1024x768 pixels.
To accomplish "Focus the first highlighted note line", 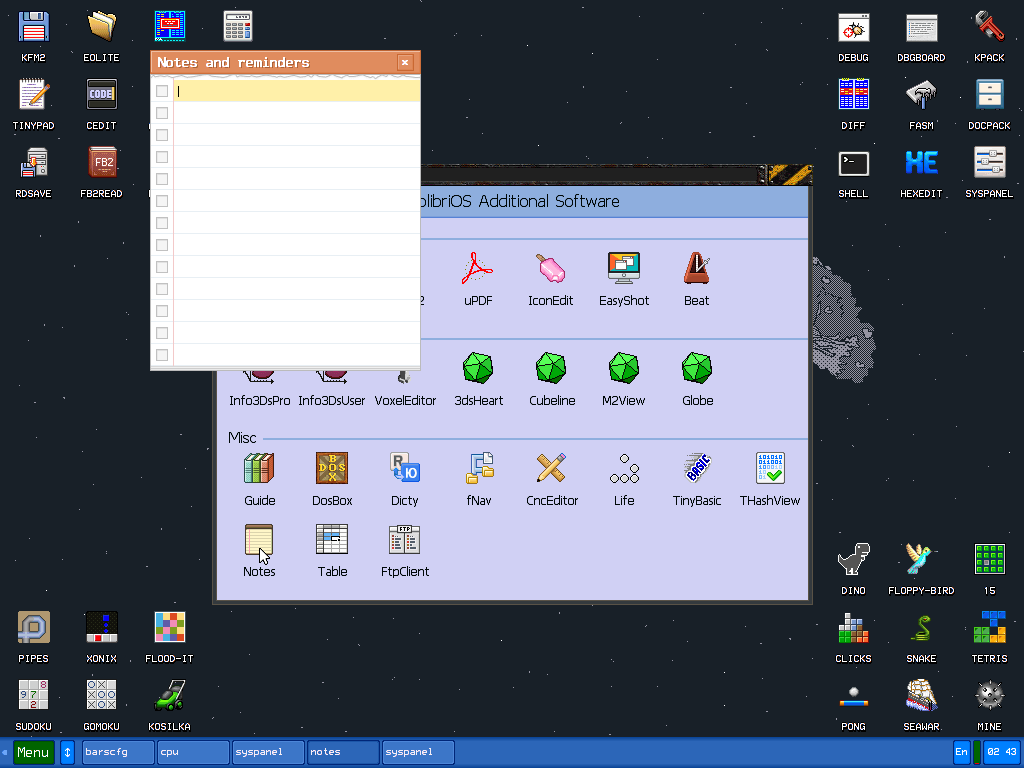I will 296,91.
